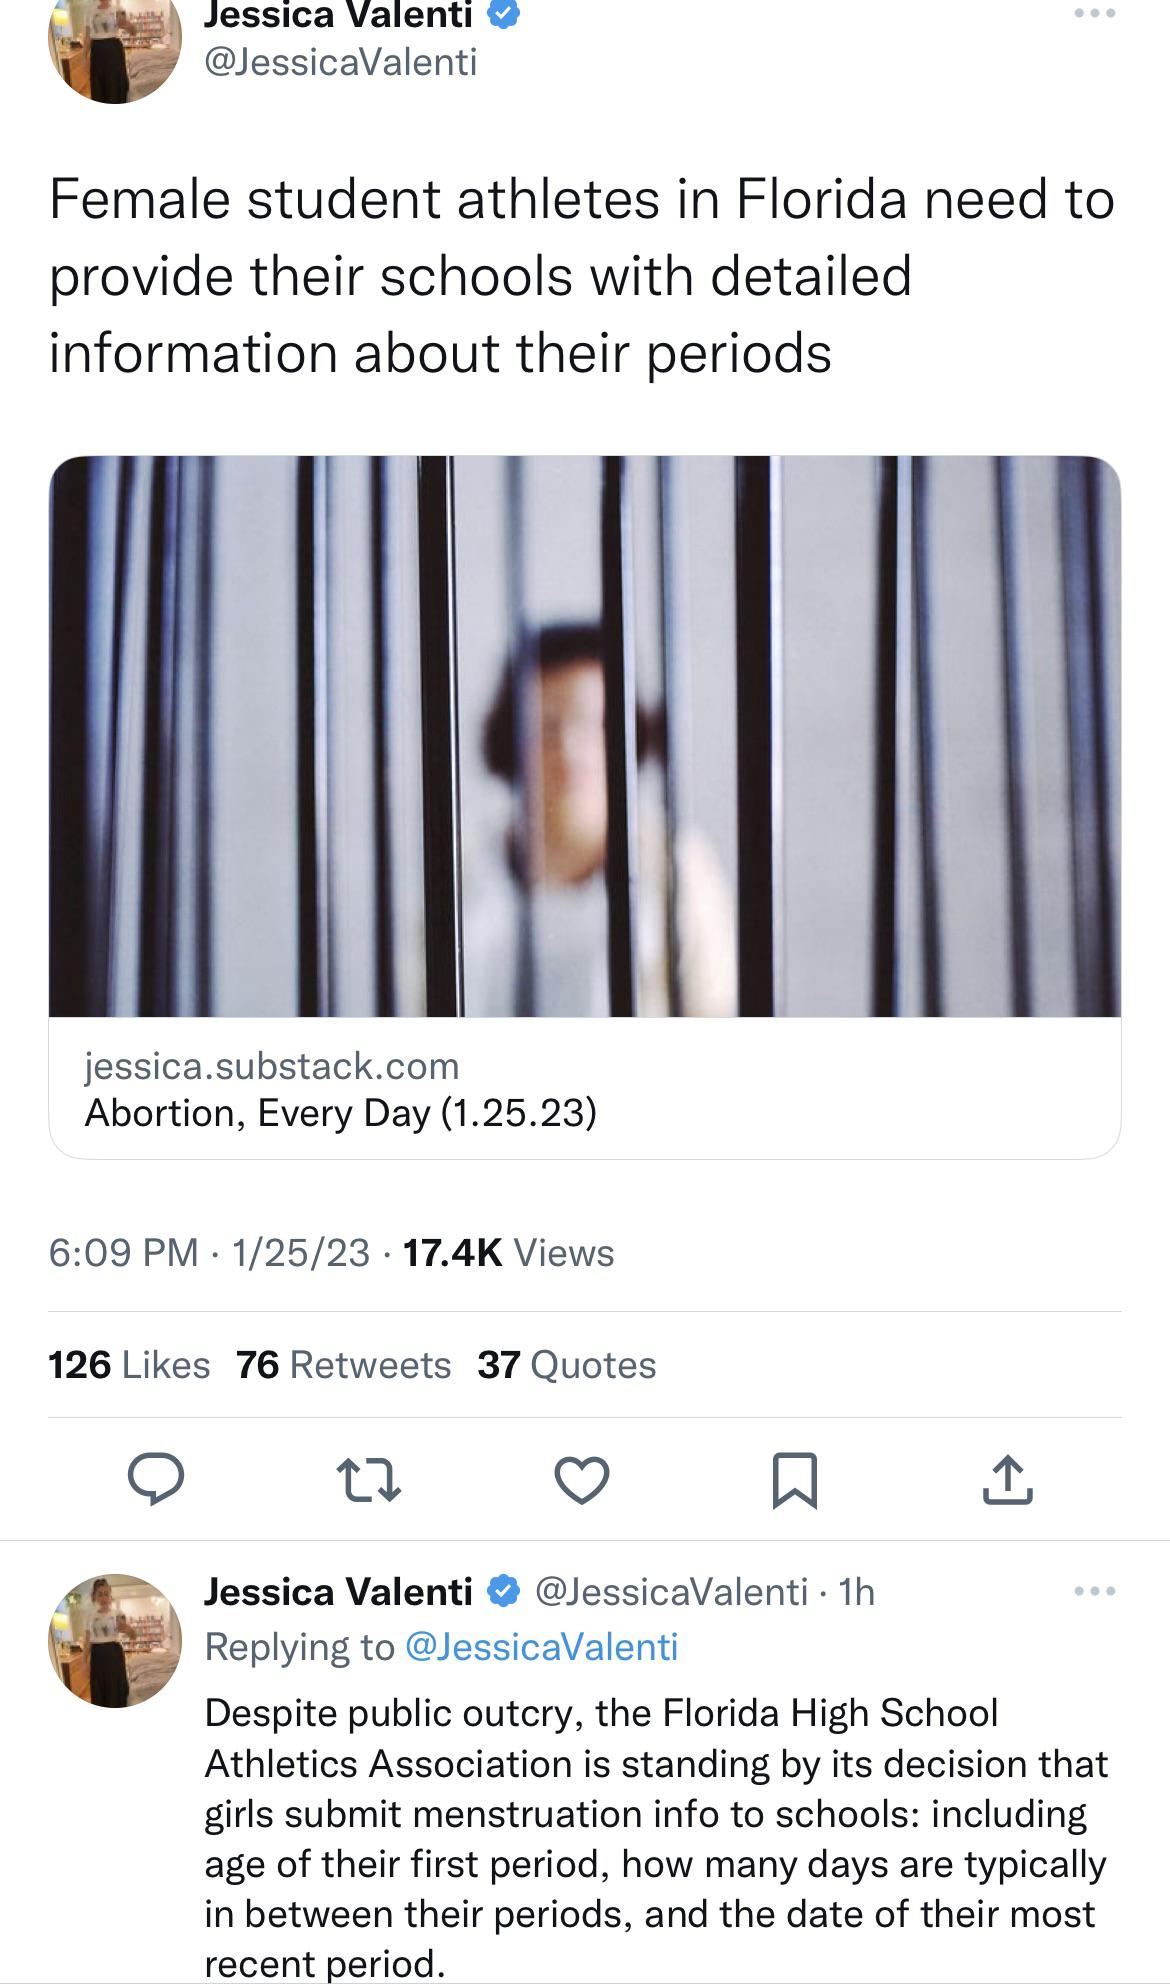The height and width of the screenshot is (1984, 1170).
Task: Bookmark this tweet
Action: click(x=795, y=1479)
